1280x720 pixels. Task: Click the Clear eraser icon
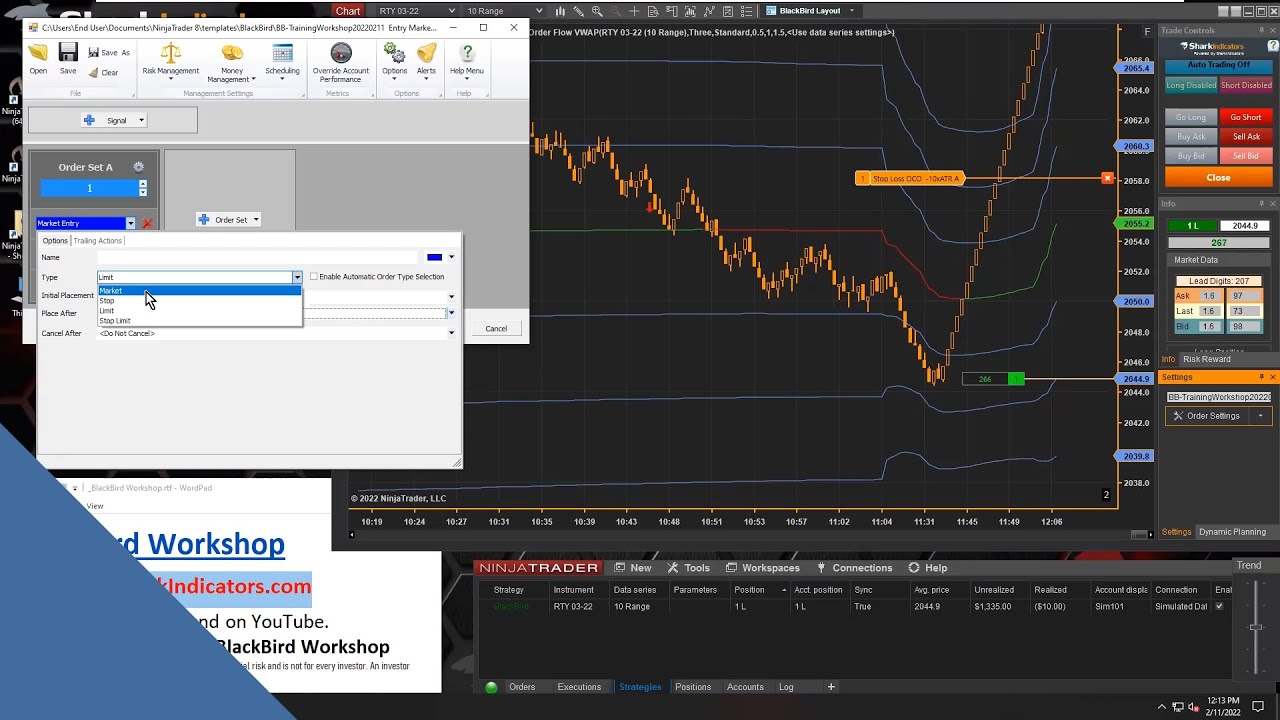[x=94, y=72]
